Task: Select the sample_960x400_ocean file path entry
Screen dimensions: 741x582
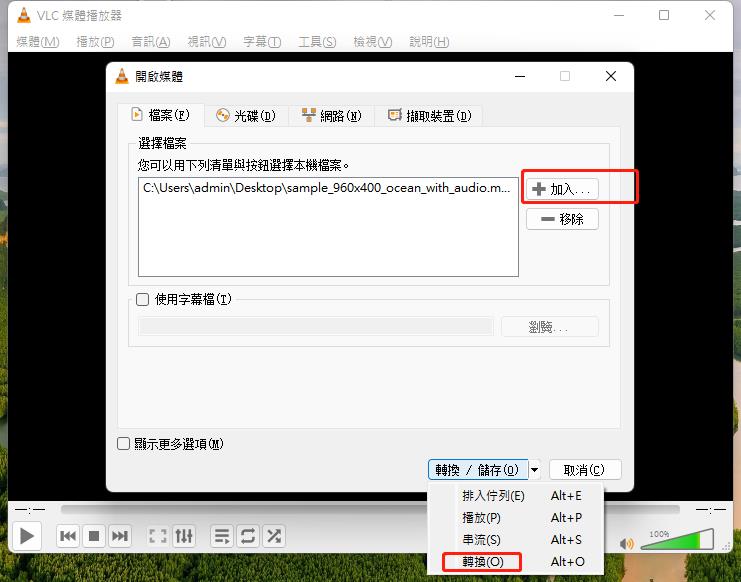Action: coord(327,188)
